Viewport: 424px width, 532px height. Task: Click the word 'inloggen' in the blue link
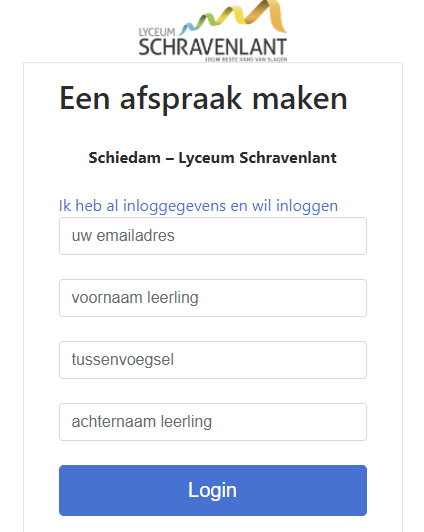(307, 206)
